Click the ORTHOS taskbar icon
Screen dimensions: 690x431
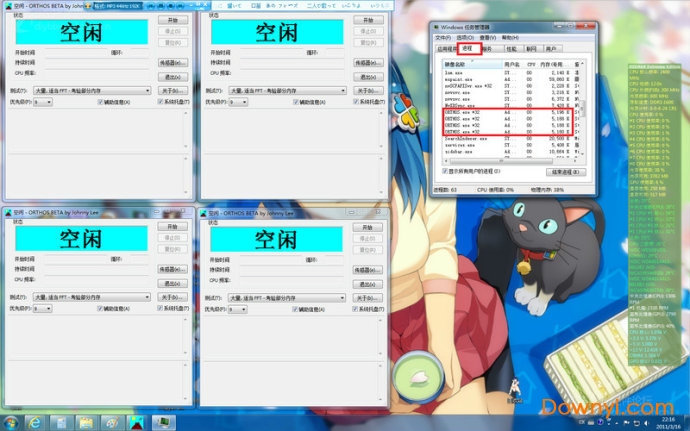(x=135, y=420)
